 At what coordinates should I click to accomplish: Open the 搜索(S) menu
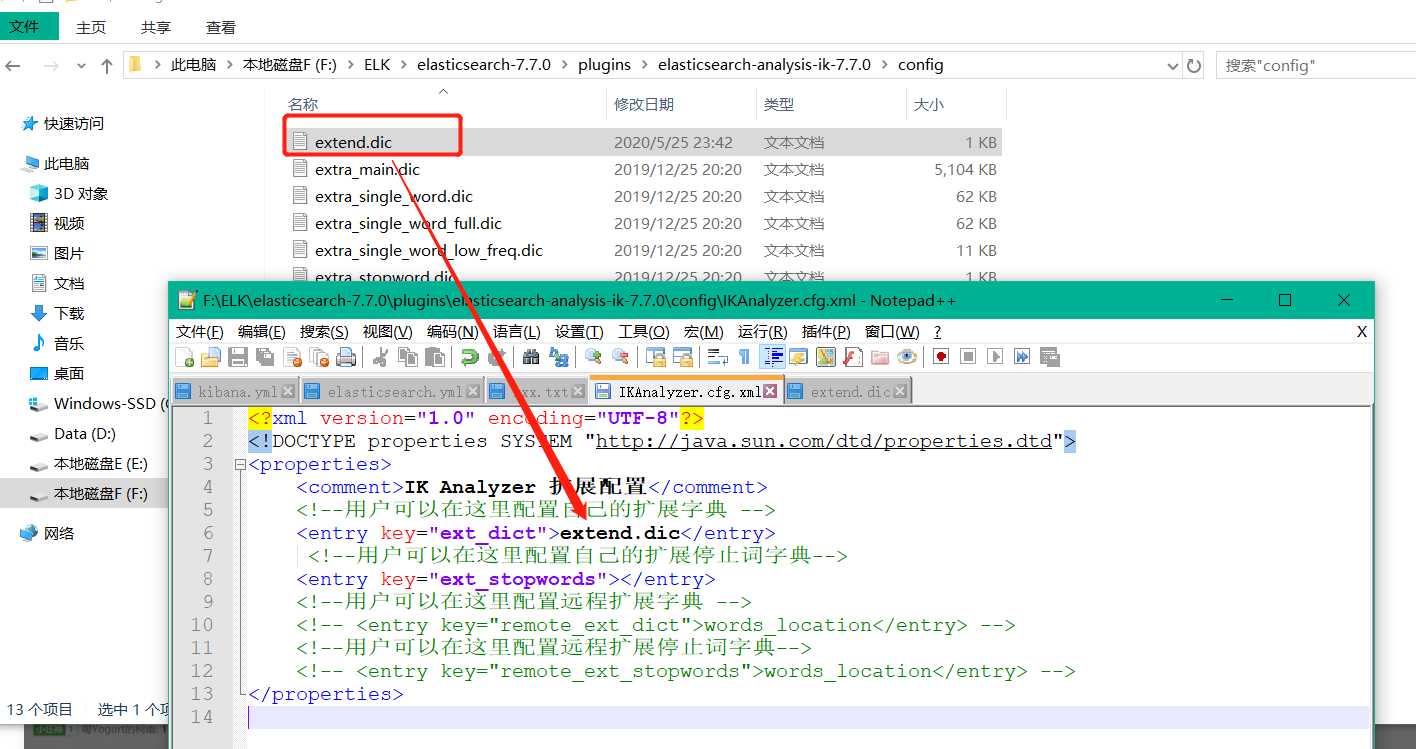click(x=324, y=332)
